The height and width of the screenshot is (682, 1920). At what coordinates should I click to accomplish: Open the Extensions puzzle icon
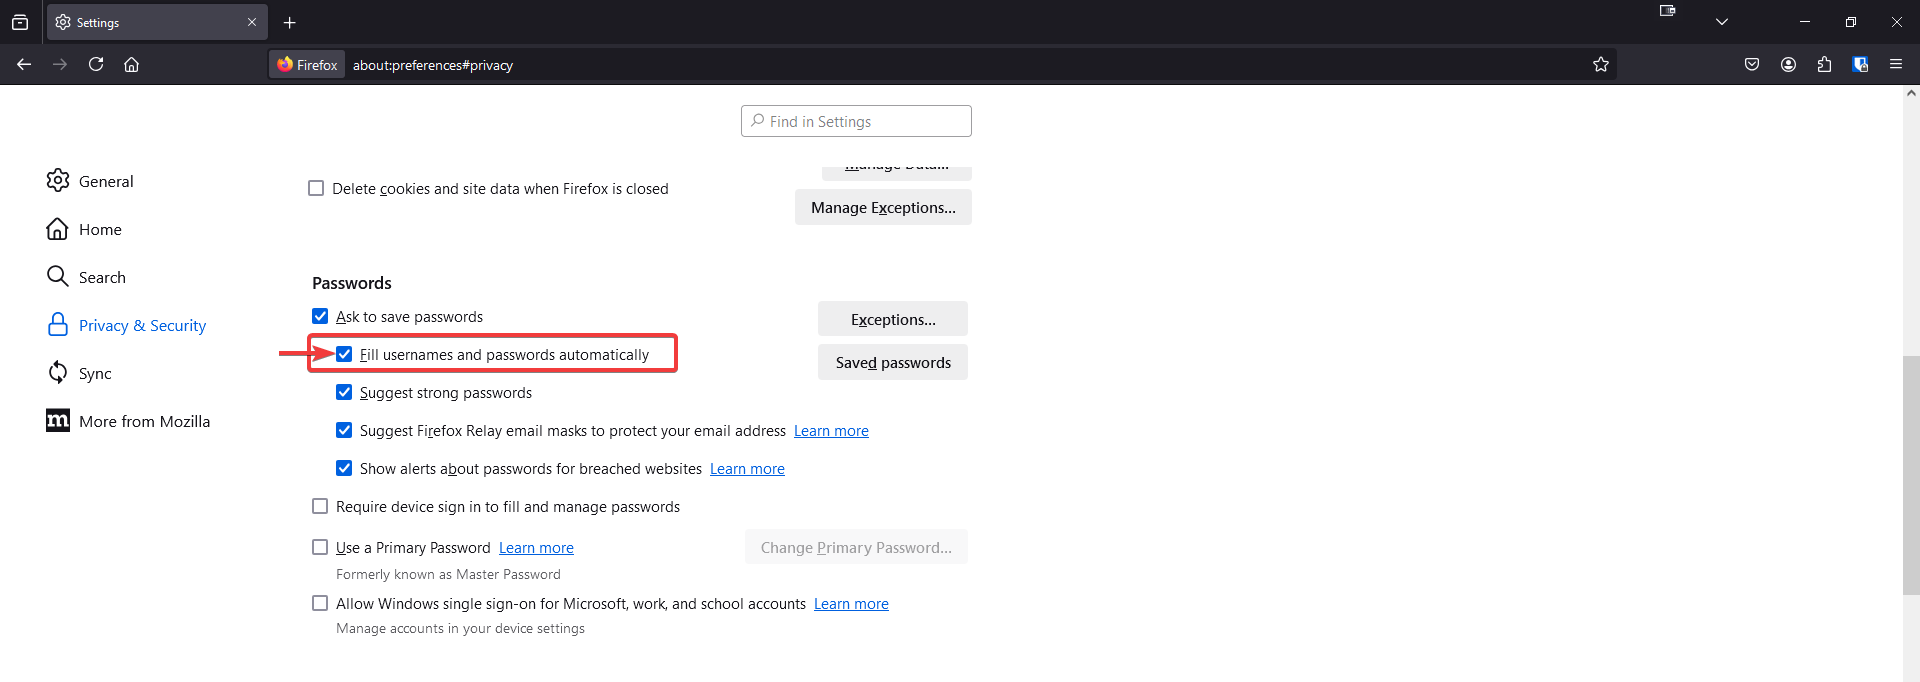pyautogui.click(x=1824, y=64)
